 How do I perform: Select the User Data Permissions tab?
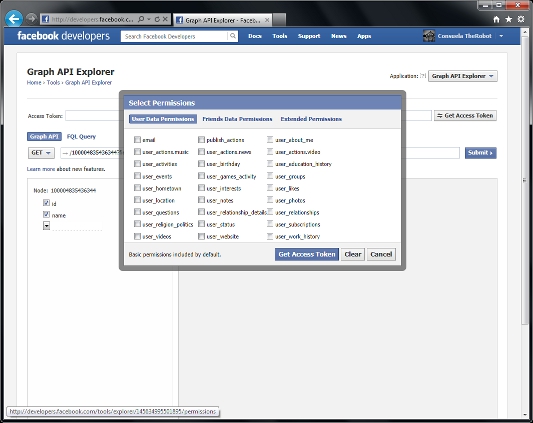[163, 119]
